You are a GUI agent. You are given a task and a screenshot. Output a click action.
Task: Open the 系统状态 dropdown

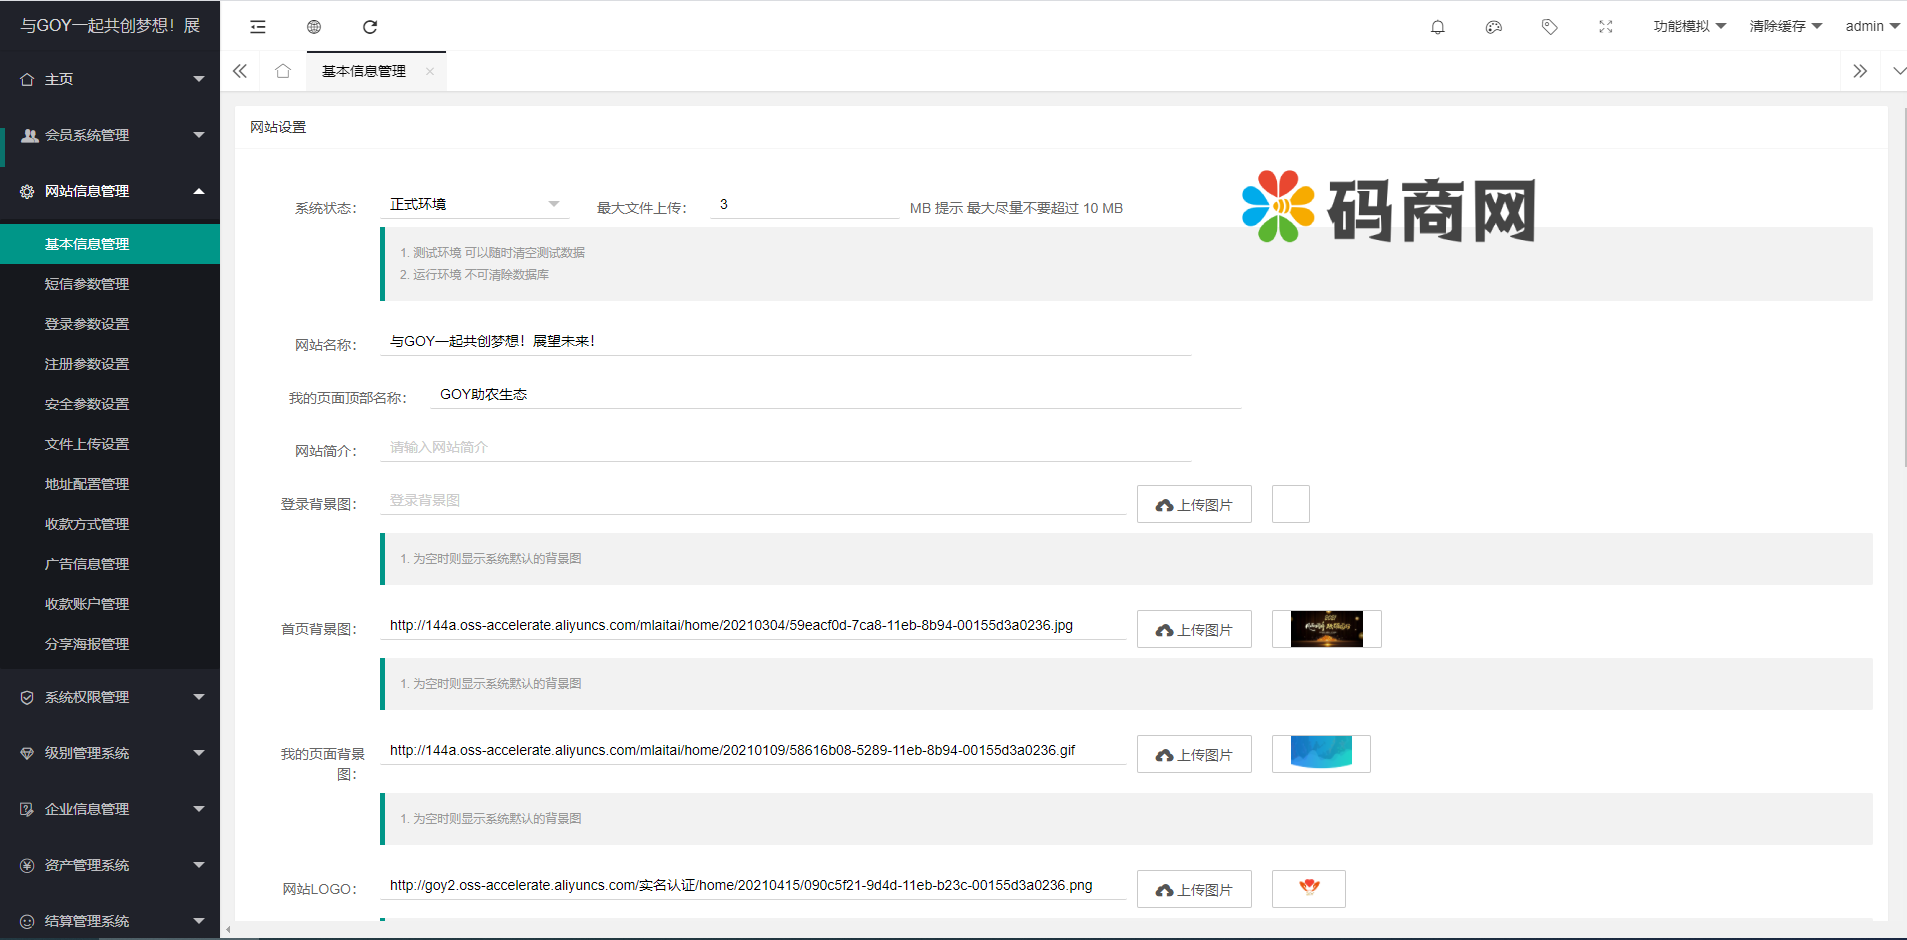[474, 204]
